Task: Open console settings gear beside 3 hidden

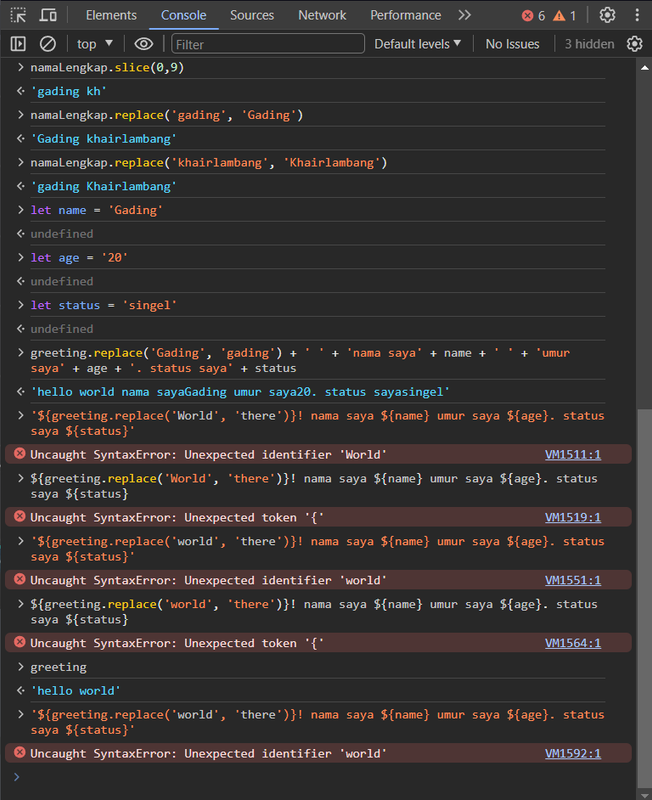Action: pos(634,44)
